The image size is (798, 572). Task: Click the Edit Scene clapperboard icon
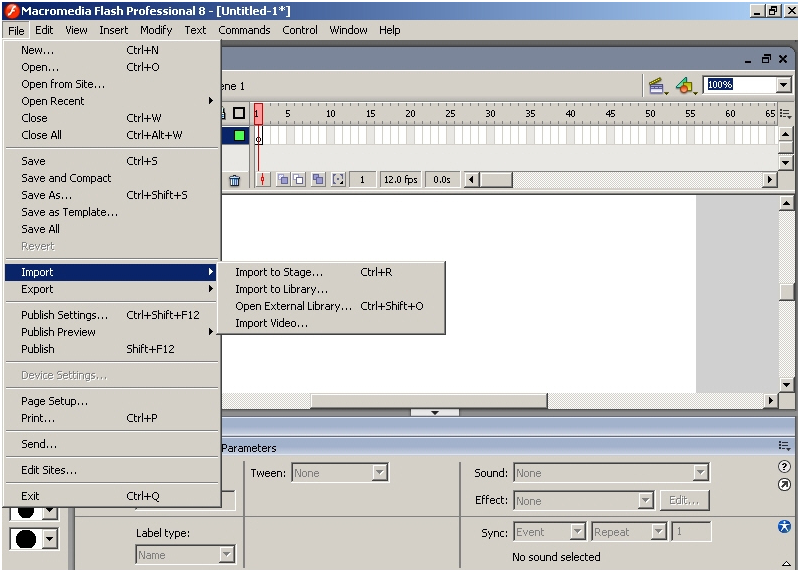657,86
